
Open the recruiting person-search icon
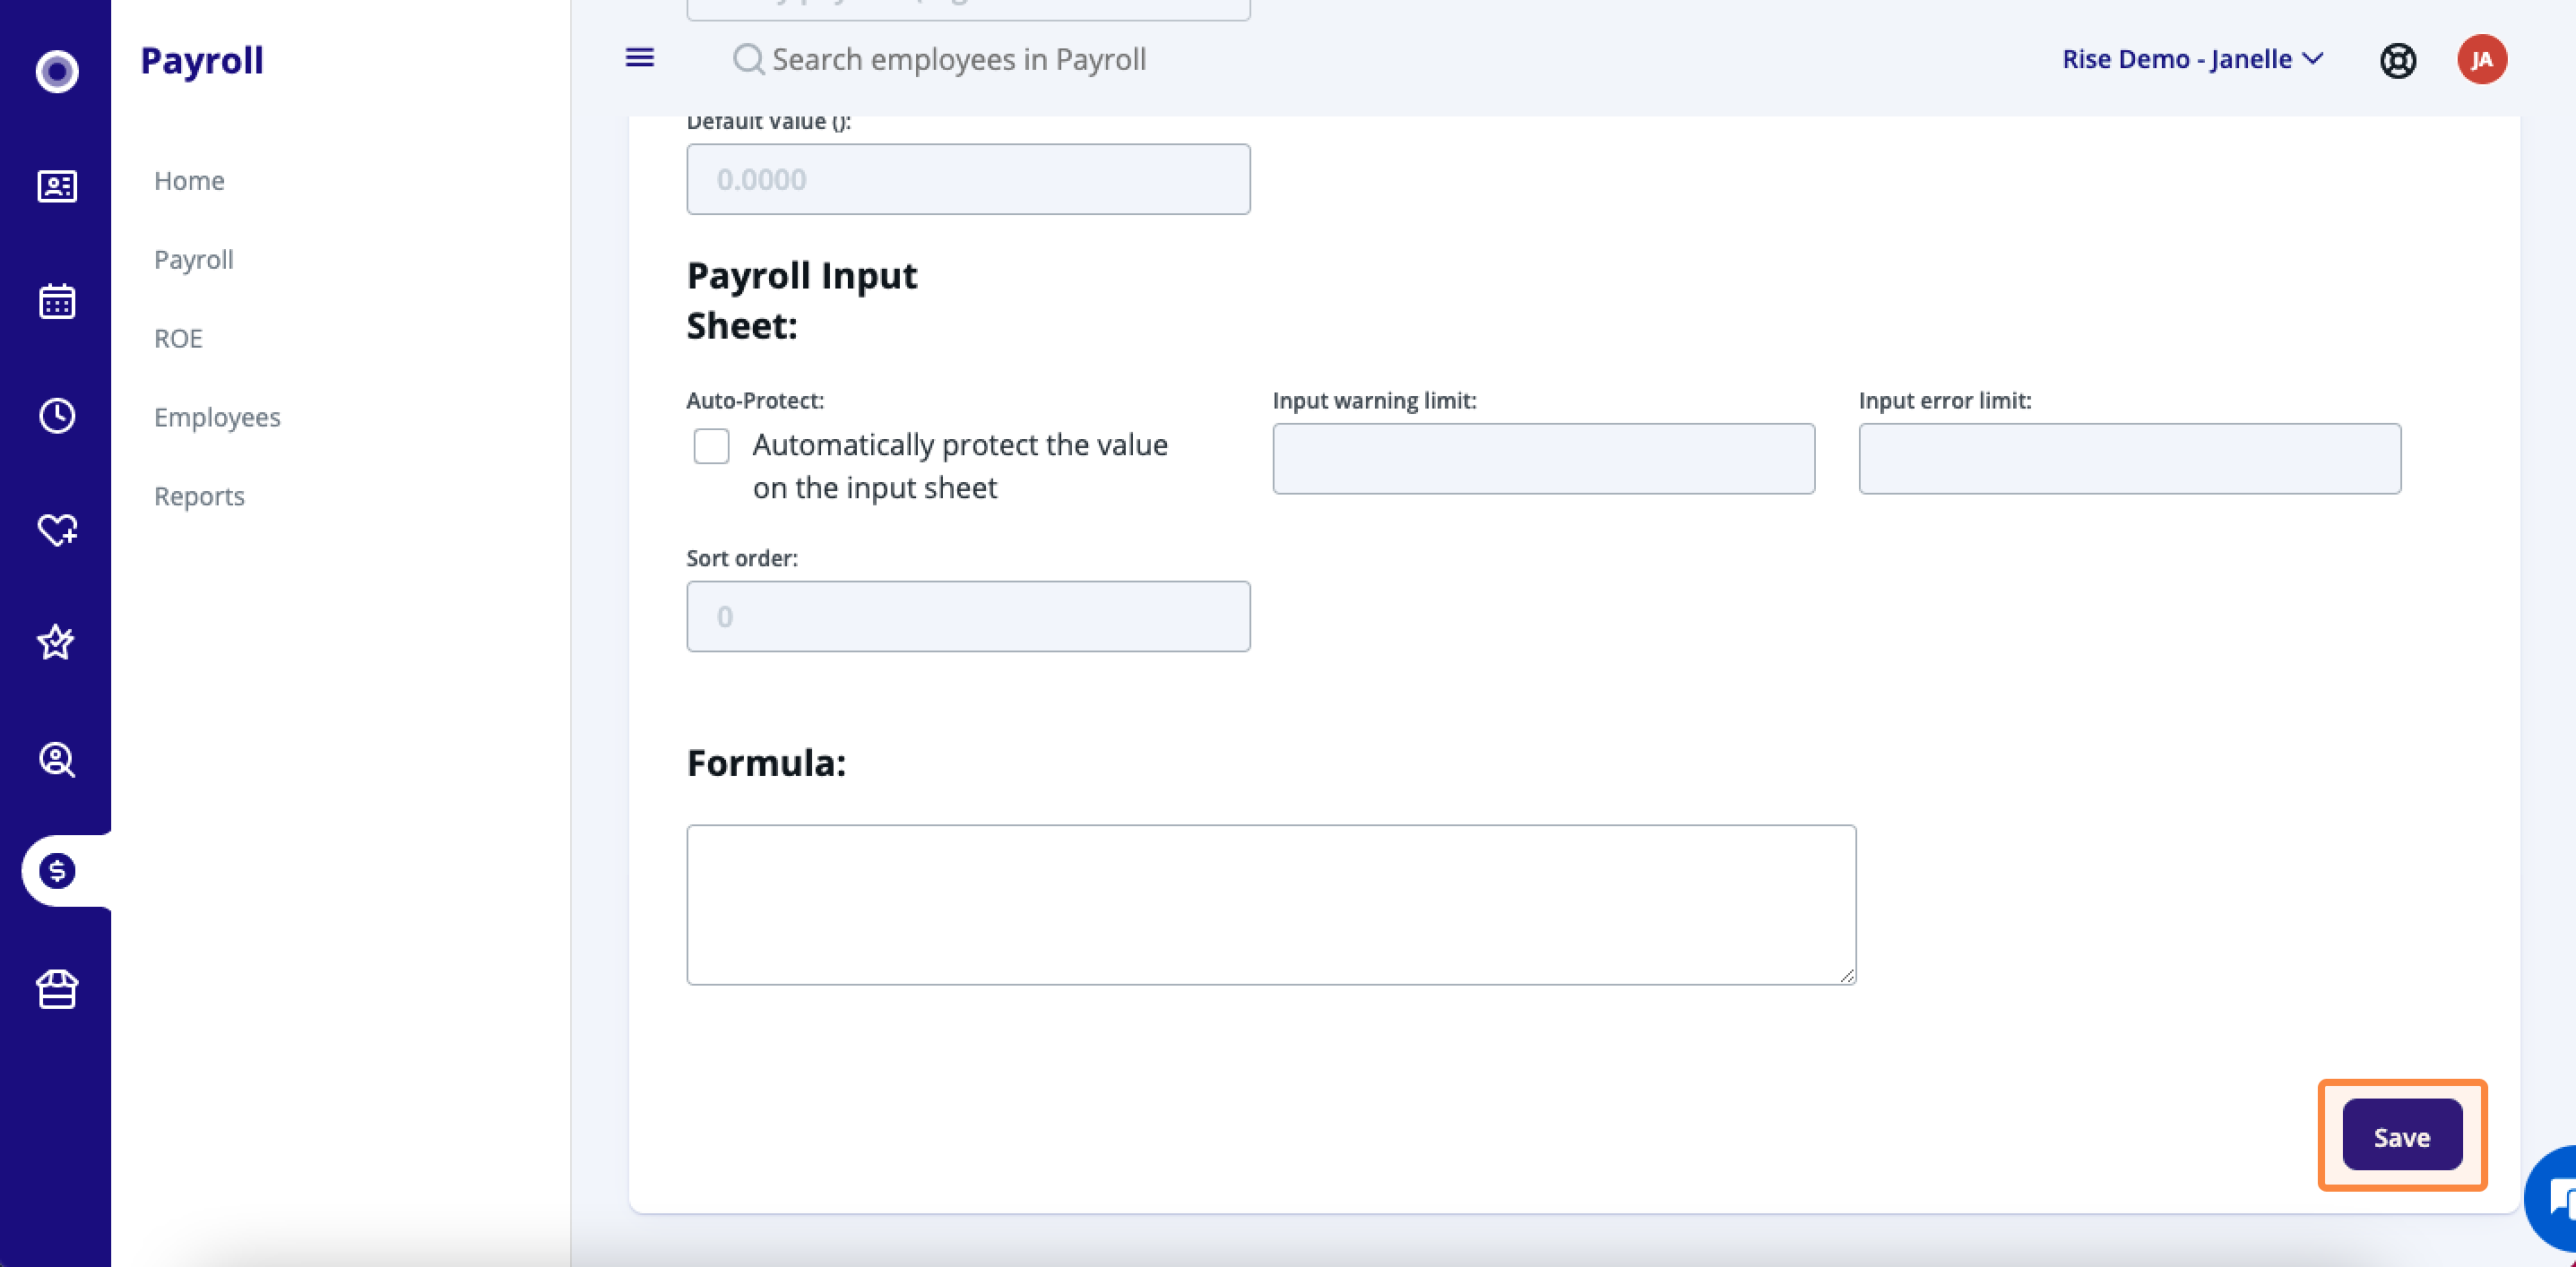[x=57, y=760]
